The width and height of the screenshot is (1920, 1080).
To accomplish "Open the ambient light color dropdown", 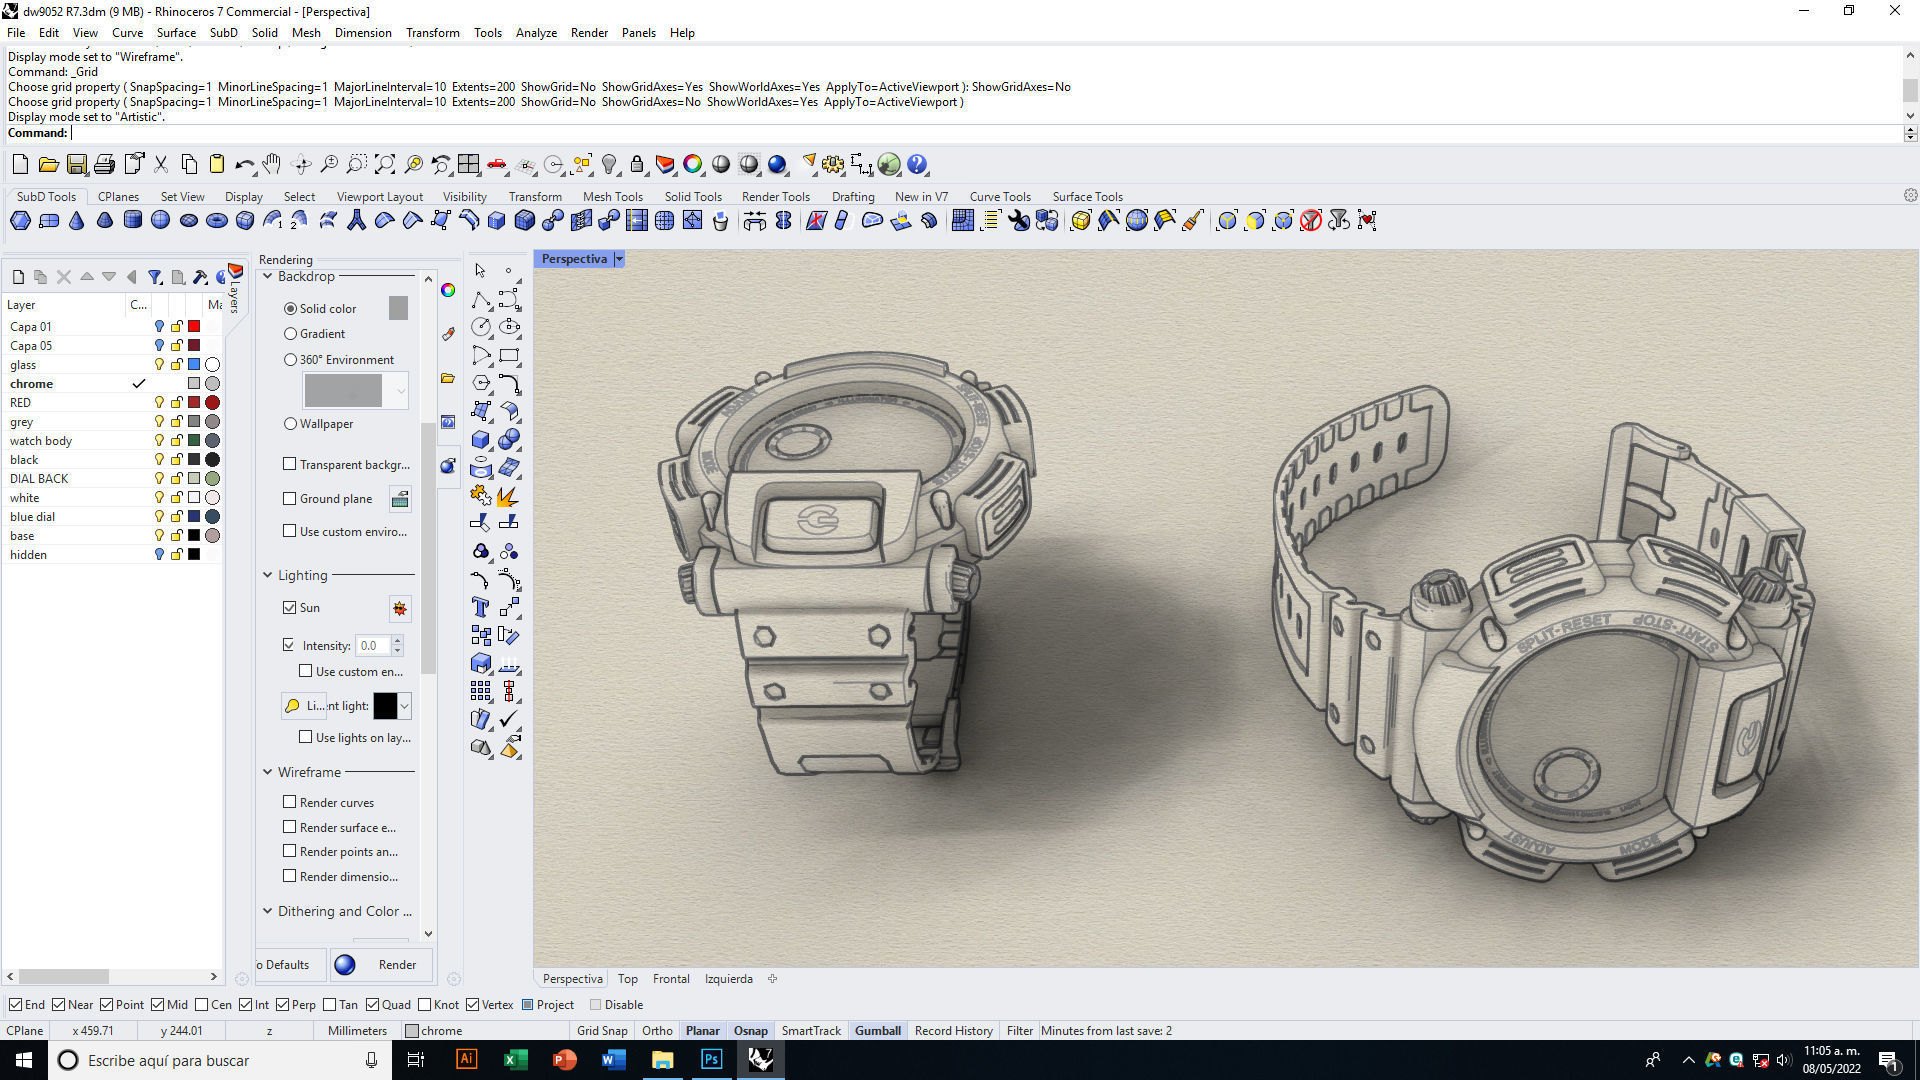I will 404,706.
